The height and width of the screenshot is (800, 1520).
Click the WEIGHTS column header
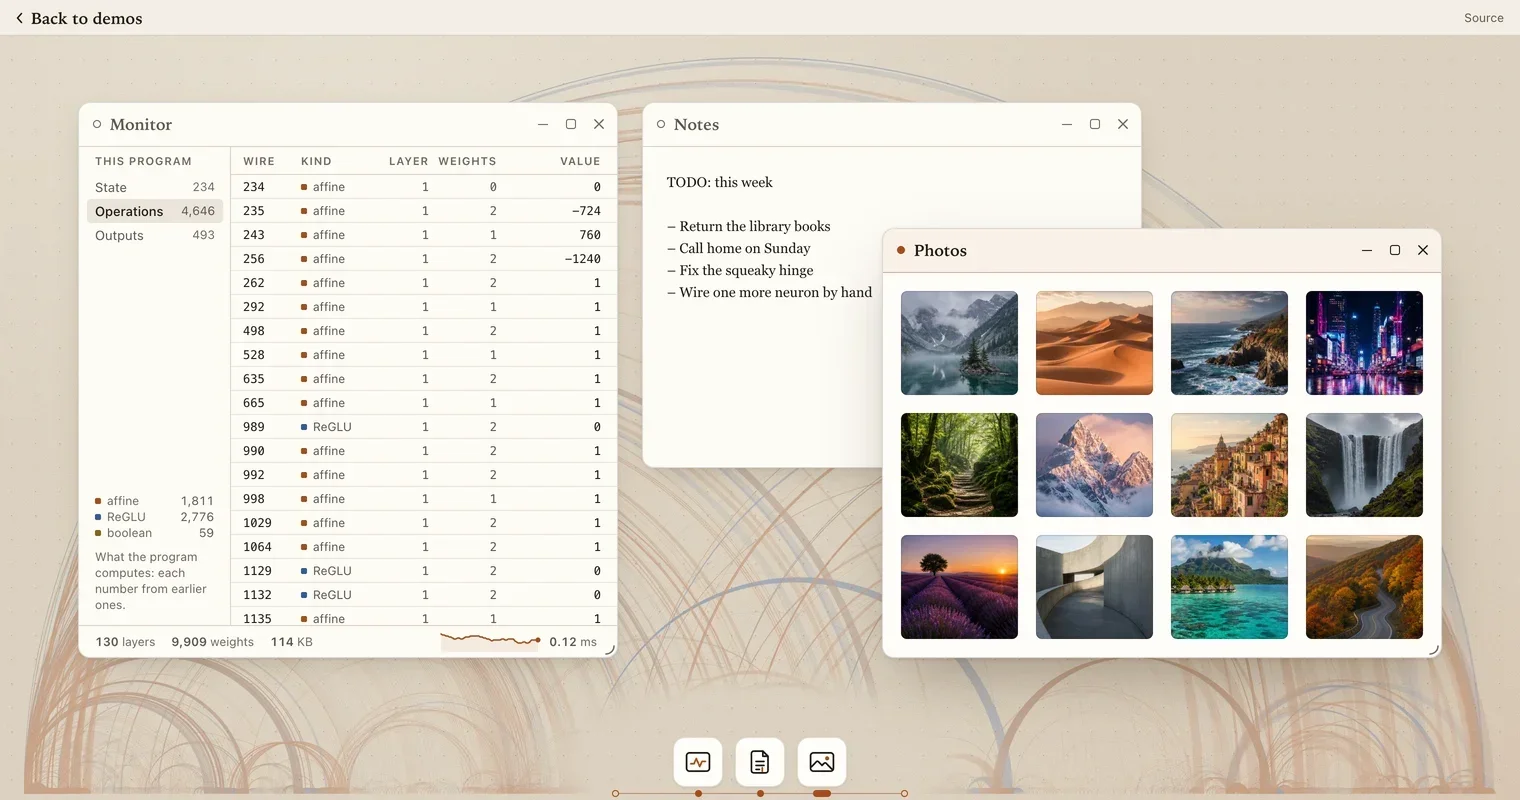click(467, 161)
